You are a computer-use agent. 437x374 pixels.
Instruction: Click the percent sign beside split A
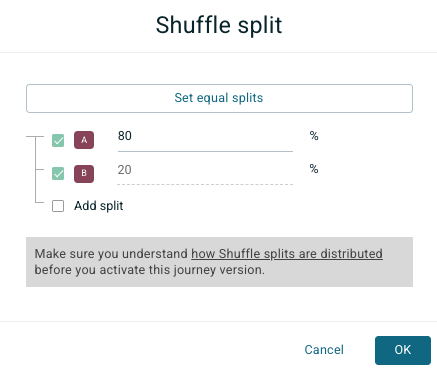314,136
